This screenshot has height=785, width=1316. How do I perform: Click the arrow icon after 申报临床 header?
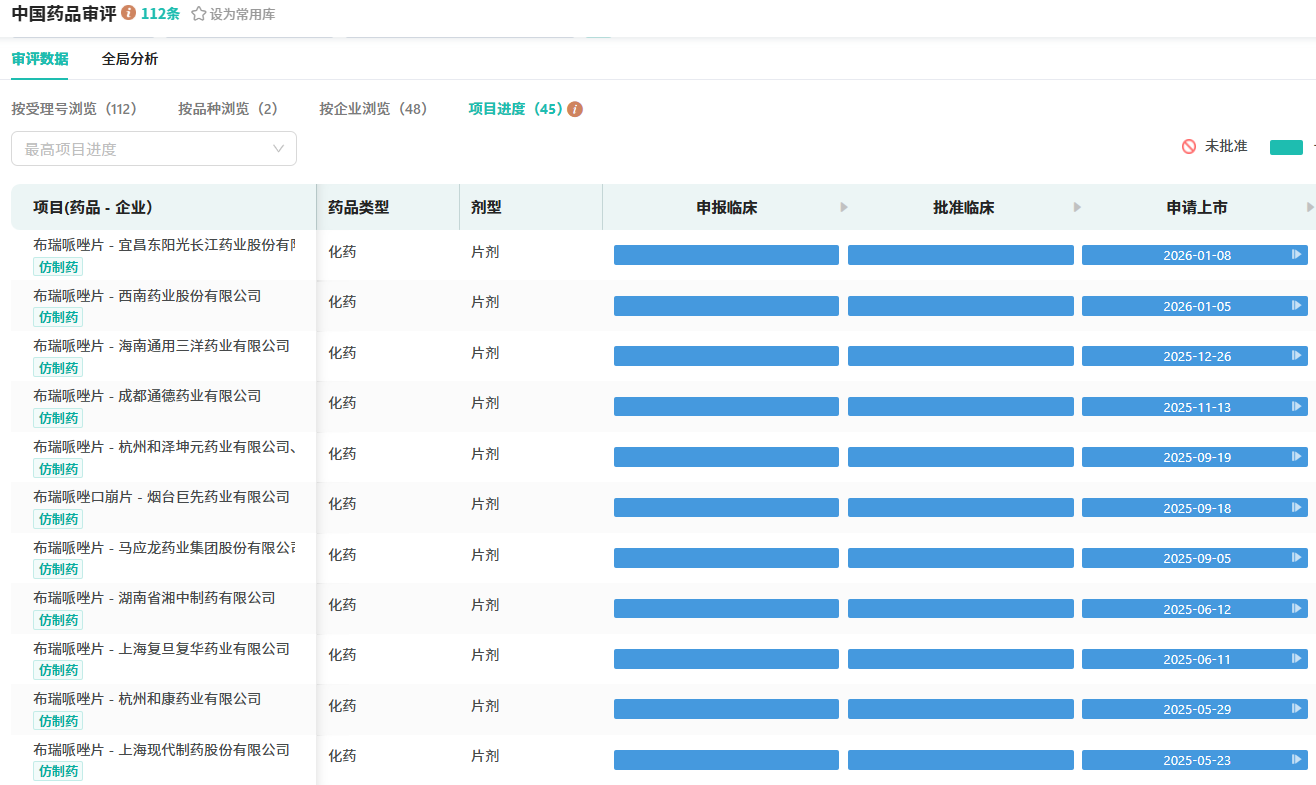844,207
